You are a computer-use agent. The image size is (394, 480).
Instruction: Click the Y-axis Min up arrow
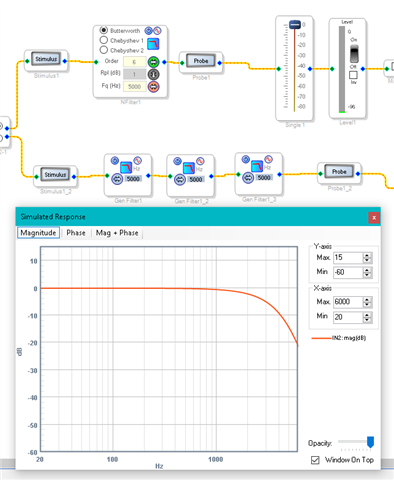pos(367,270)
